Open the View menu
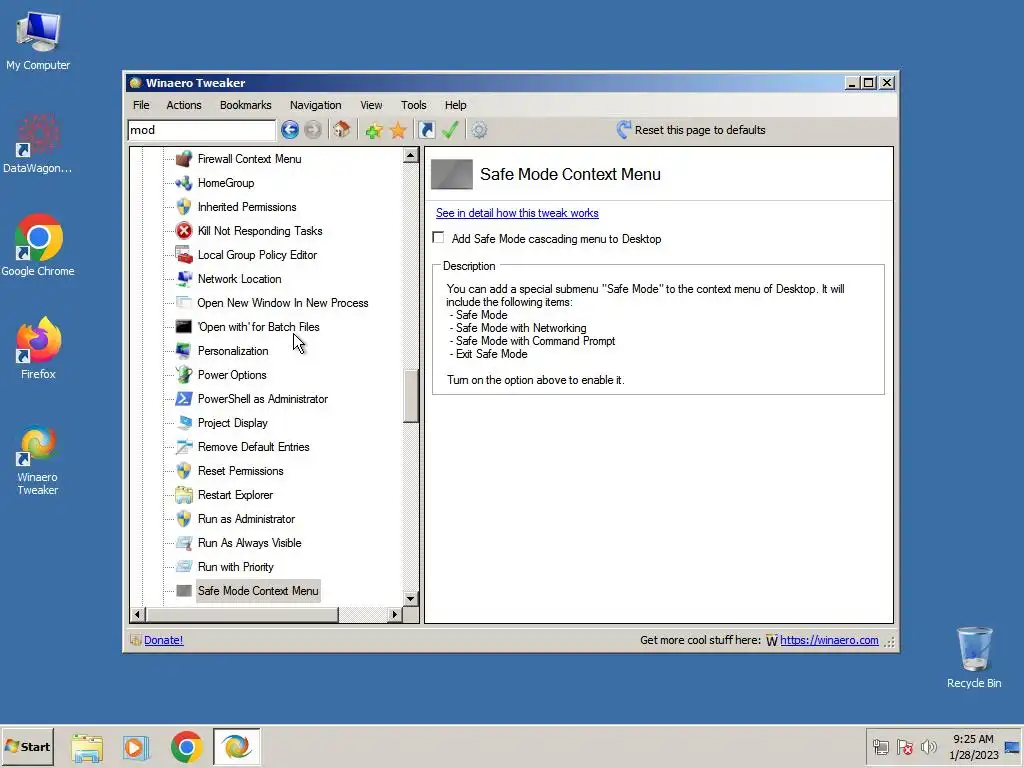The height and width of the screenshot is (768, 1024). tap(371, 105)
